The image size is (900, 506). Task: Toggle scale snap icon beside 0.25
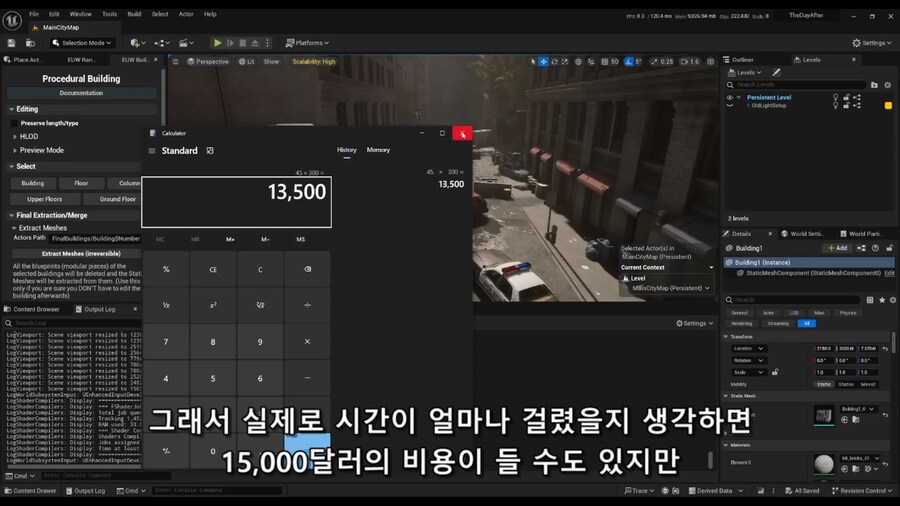[x=654, y=61]
